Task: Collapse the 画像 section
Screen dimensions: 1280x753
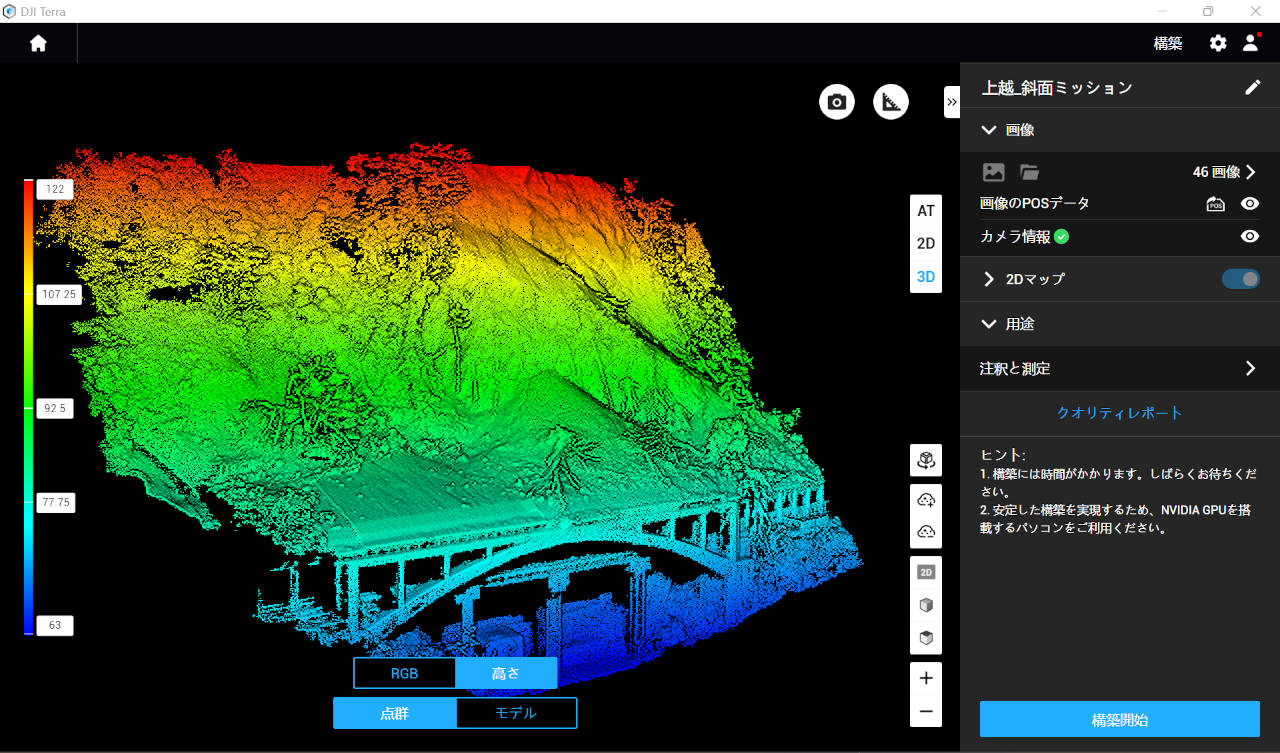Action: coord(989,130)
